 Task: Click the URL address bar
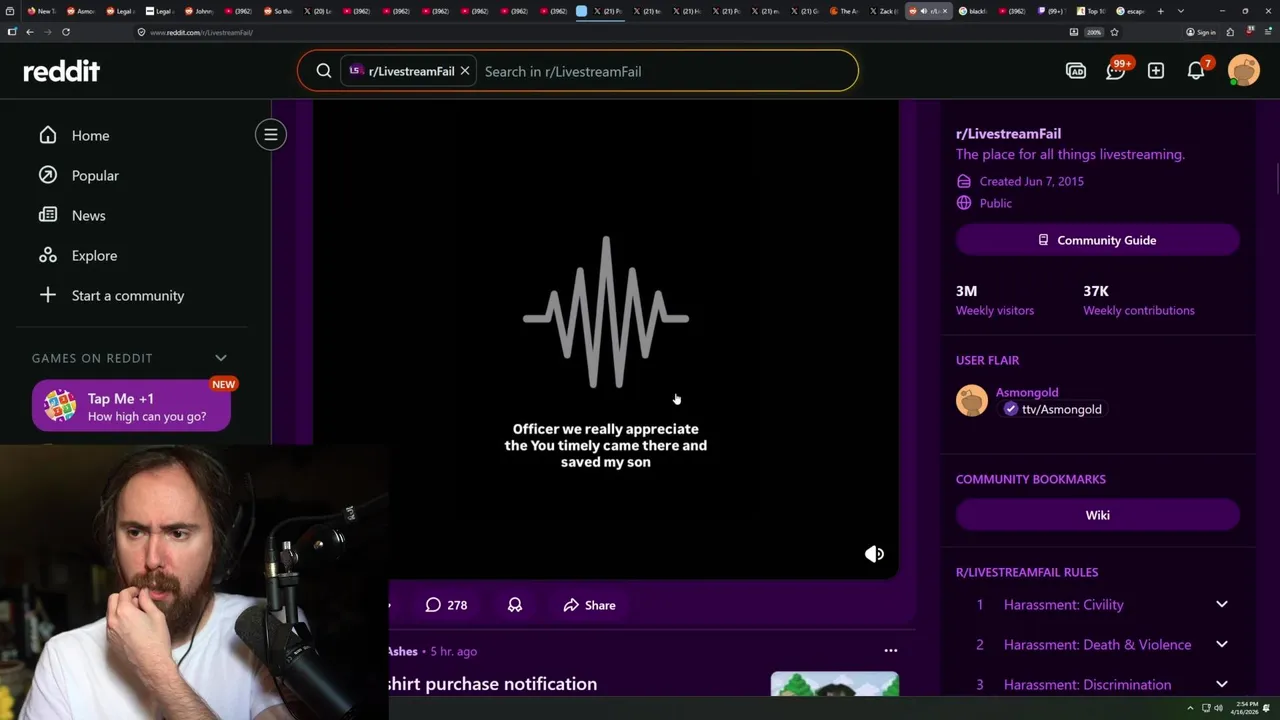click(x=600, y=32)
